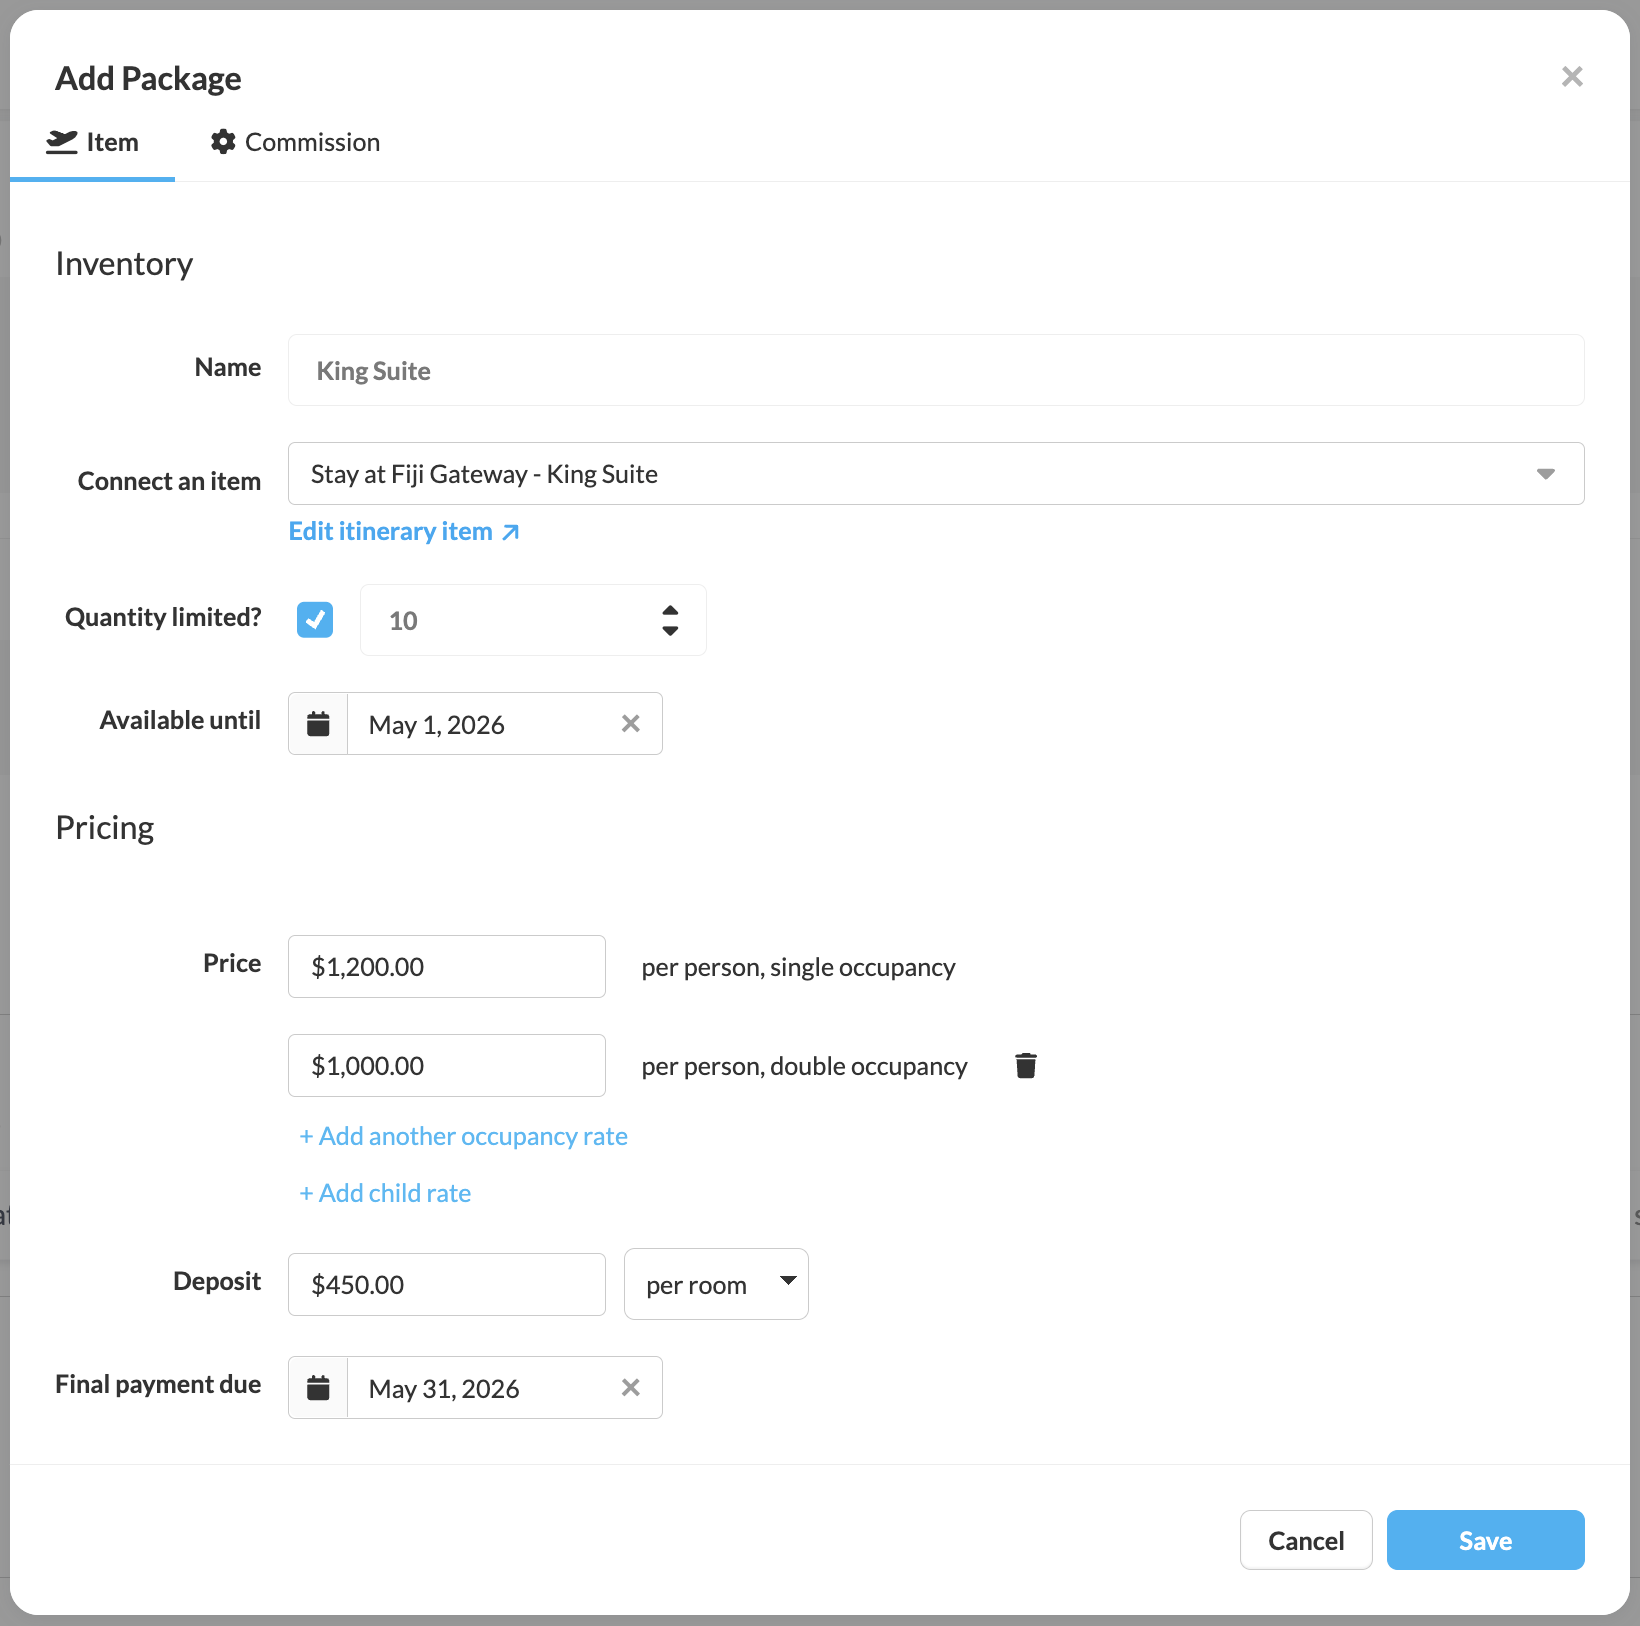The width and height of the screenshot is (1640, 1626).
Task: Click the Save button
Action: pyautogui.click(x=1485, y=1540)
